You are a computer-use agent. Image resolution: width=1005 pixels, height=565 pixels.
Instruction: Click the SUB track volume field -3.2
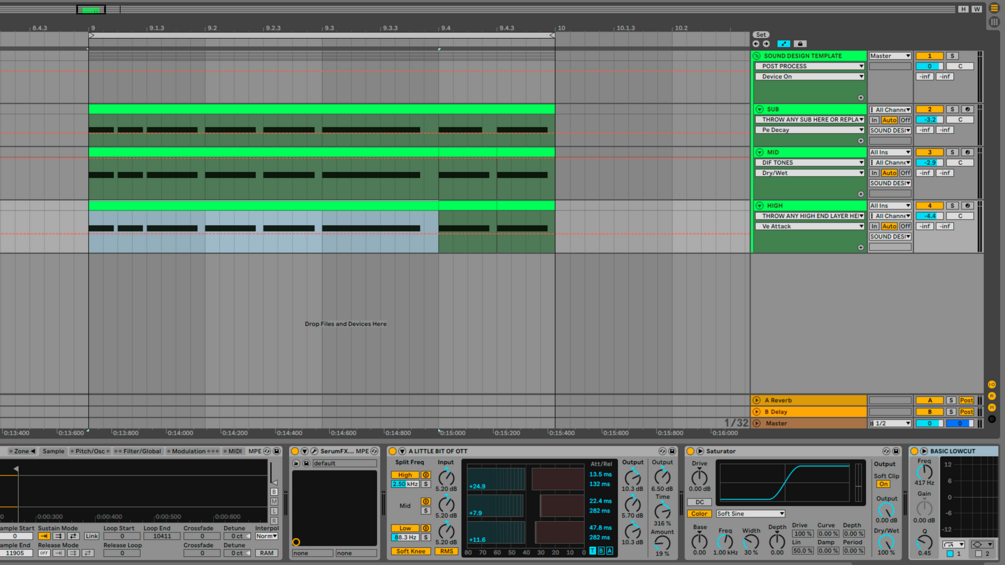(929, 120)
